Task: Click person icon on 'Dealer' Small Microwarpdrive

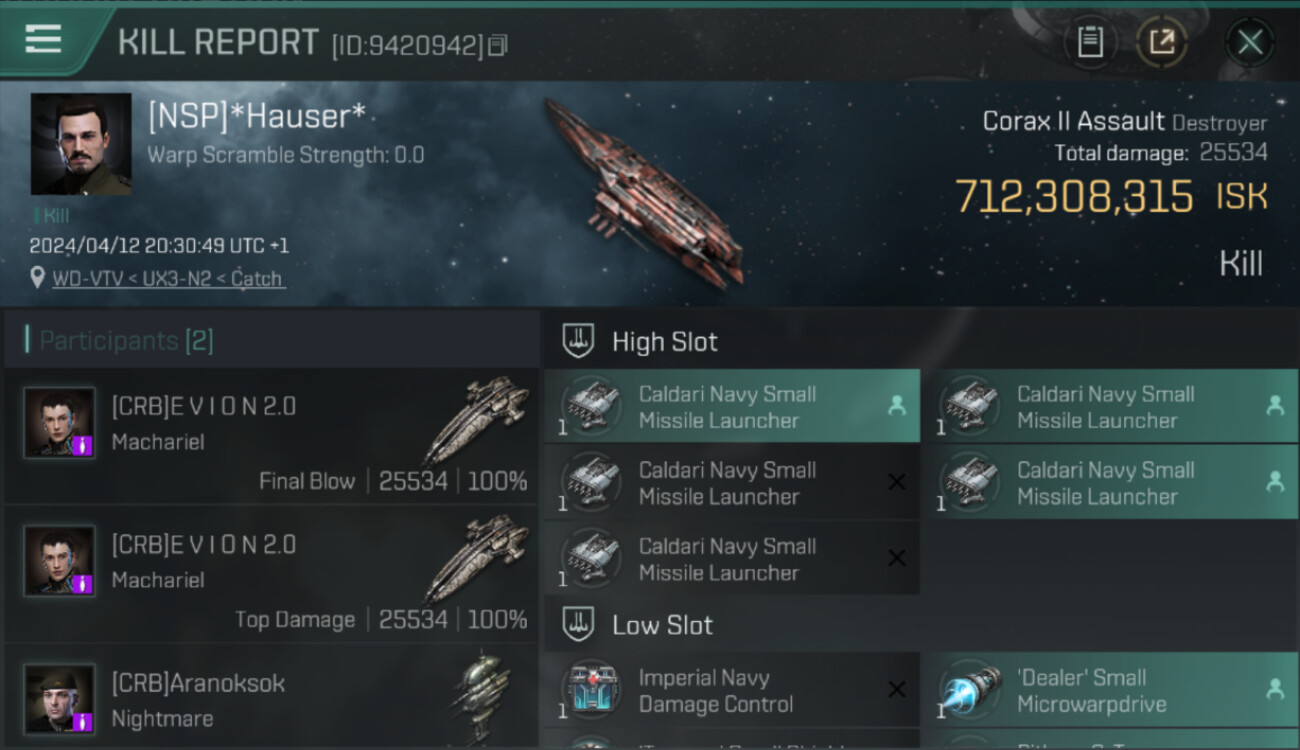Action: coord(1275,689)
